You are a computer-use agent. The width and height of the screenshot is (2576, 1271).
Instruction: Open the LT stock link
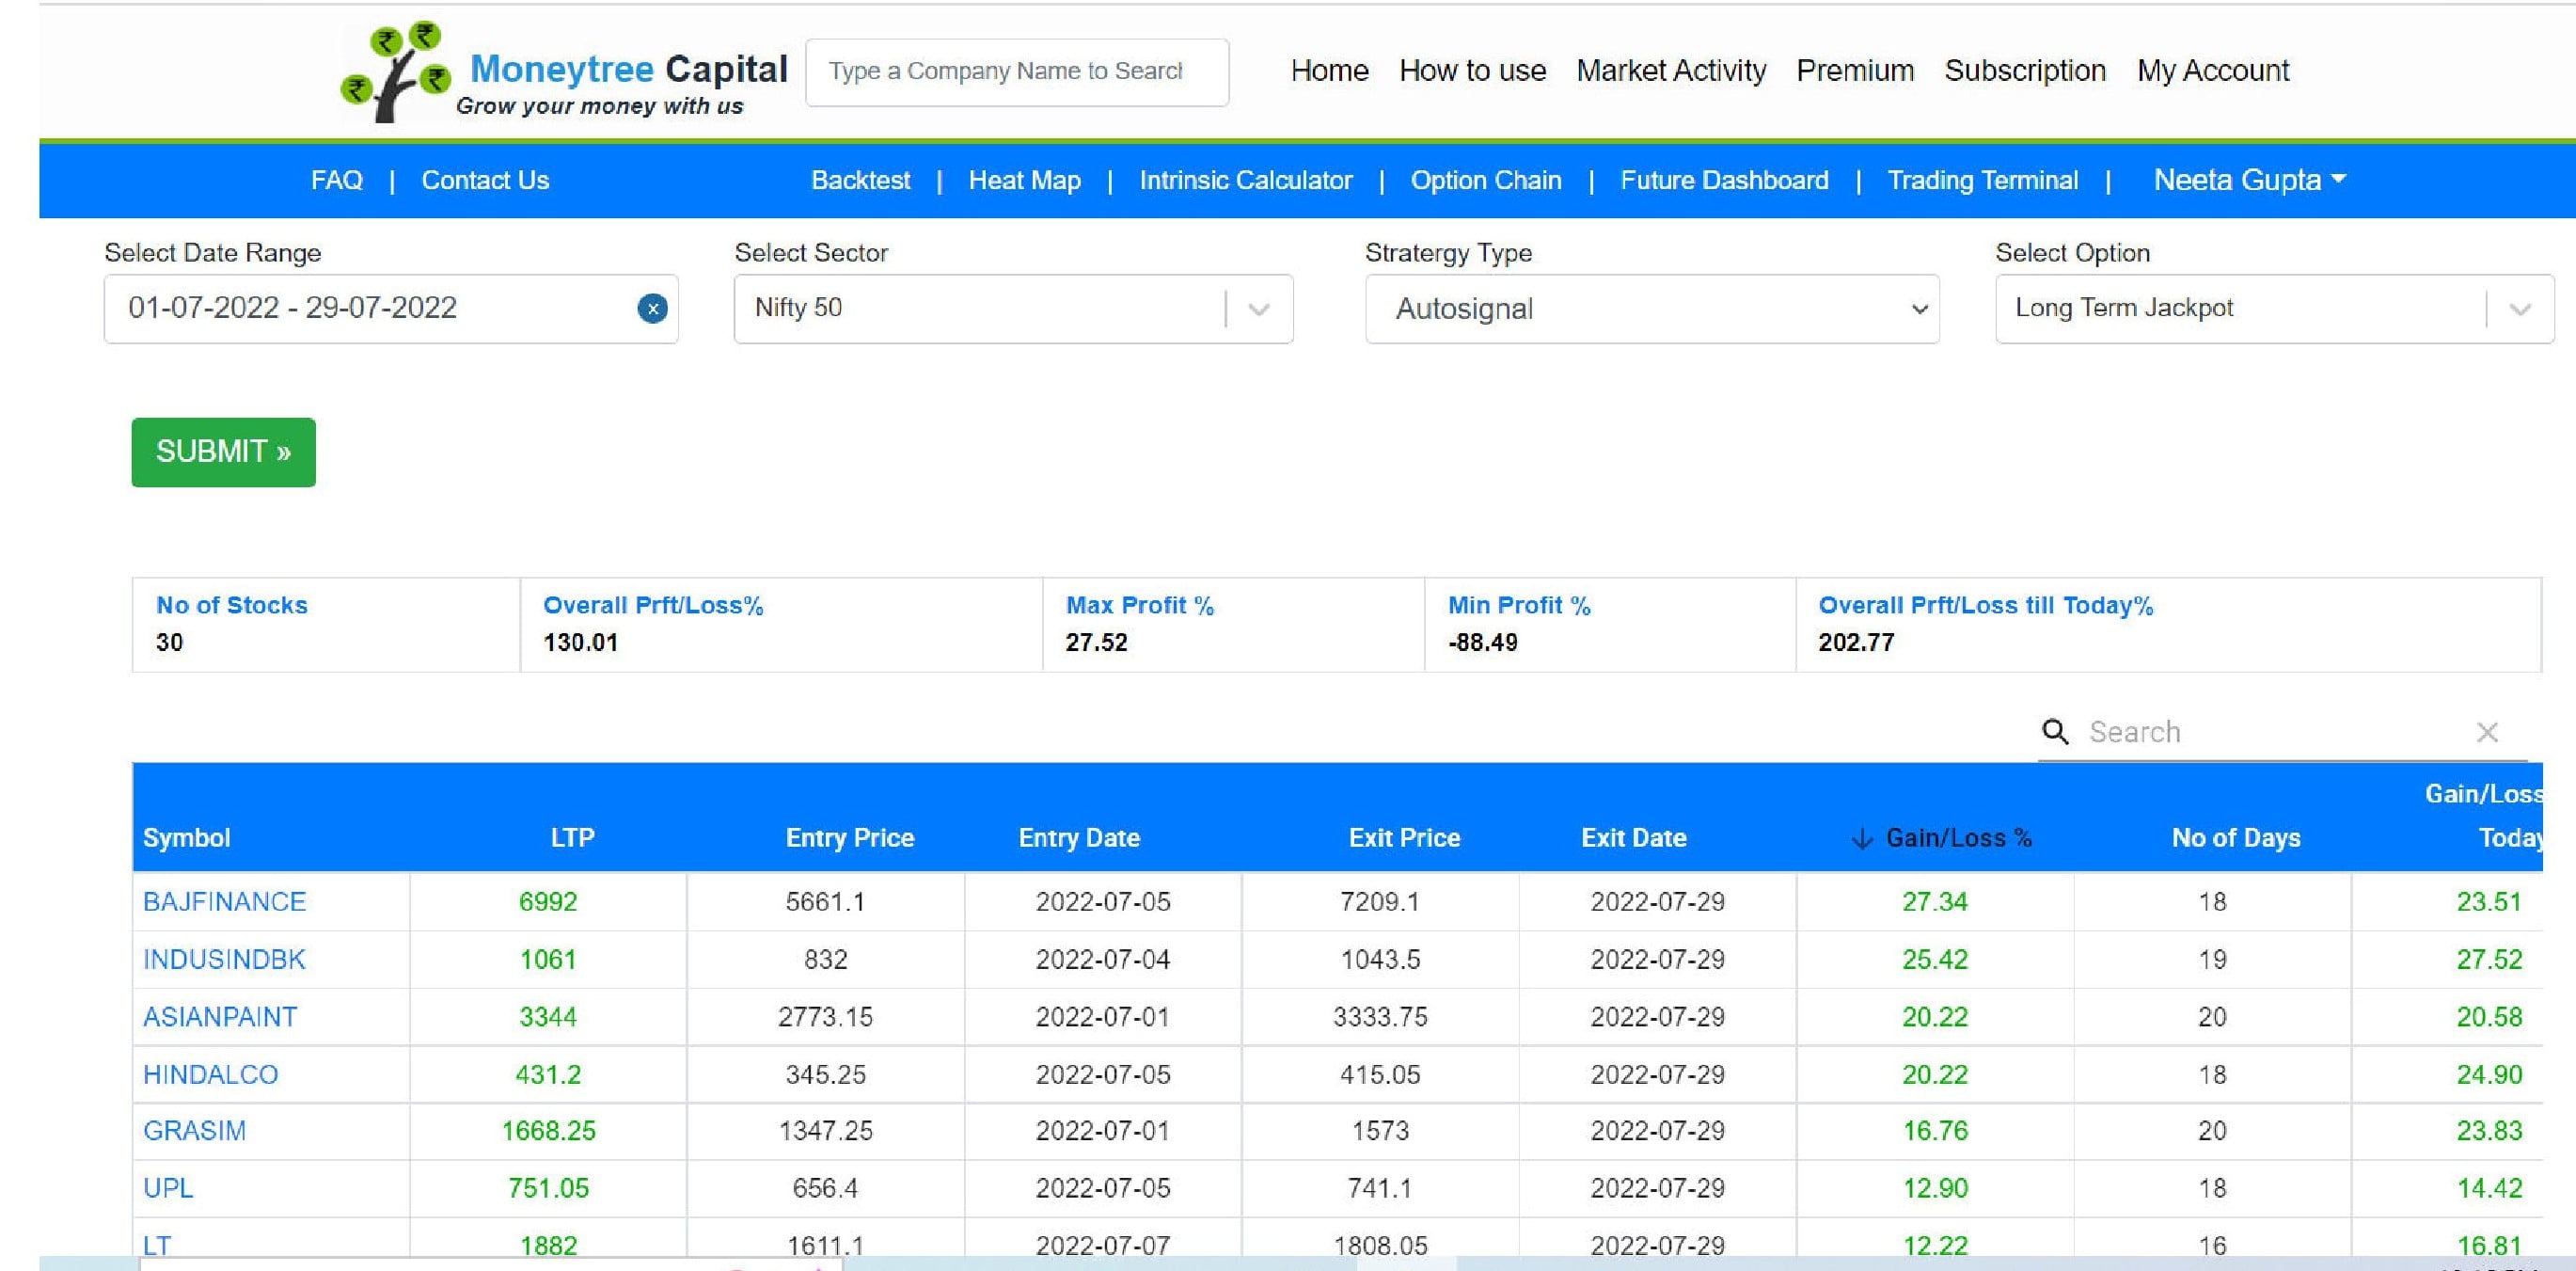[x=156, y=1245]
